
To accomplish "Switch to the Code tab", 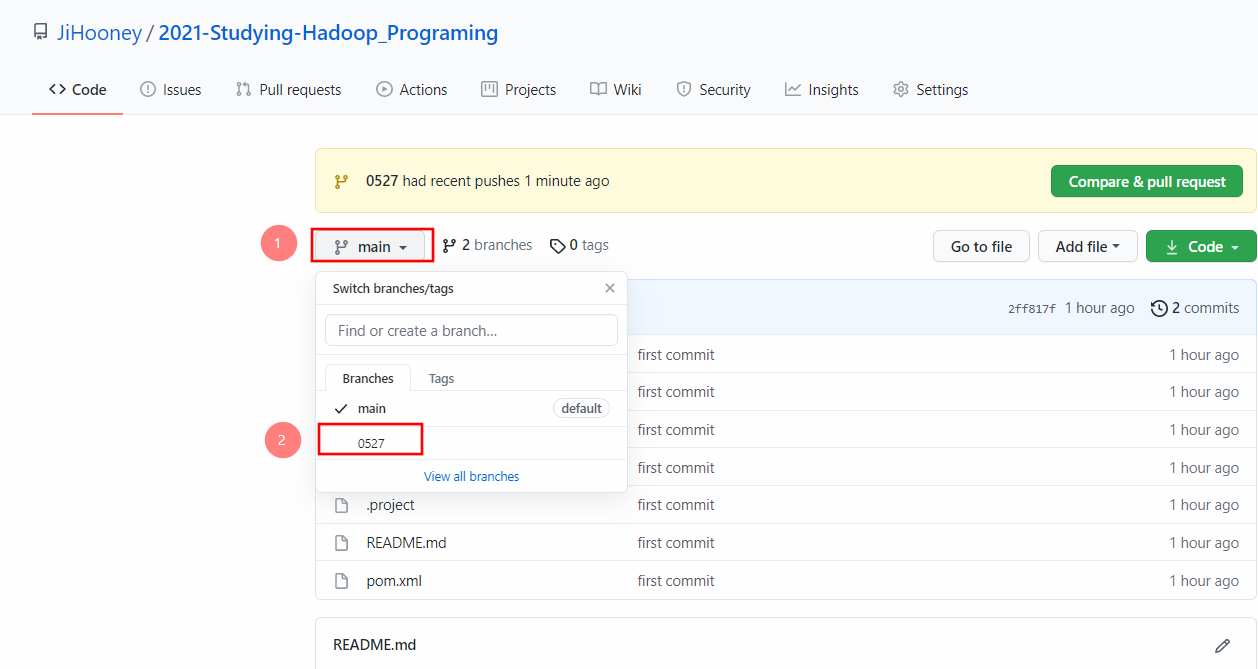I will pyautogui.click(x=77, y=90).
